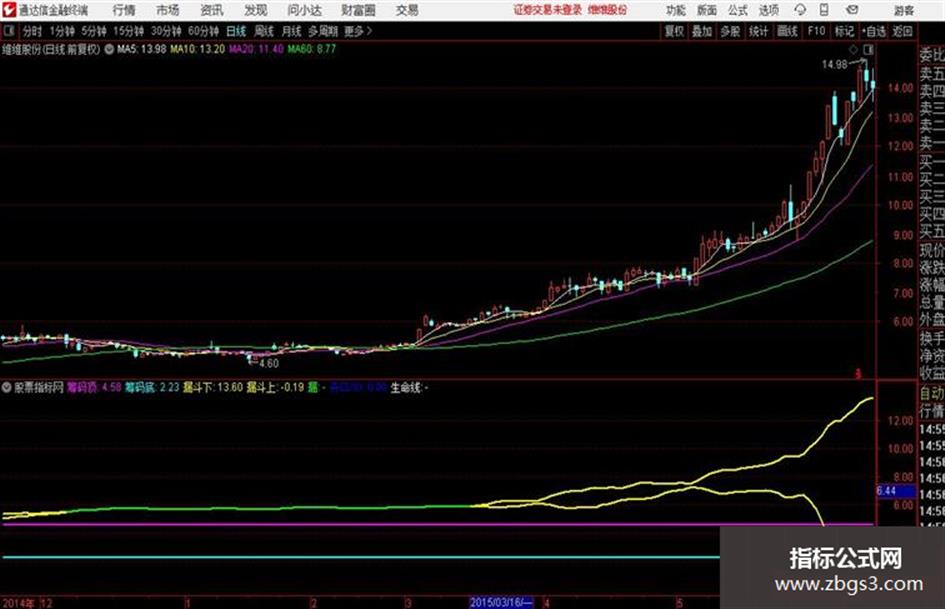Click the 返回 back button
This screenshot has width=945, height=609.
tap(902, 31)
